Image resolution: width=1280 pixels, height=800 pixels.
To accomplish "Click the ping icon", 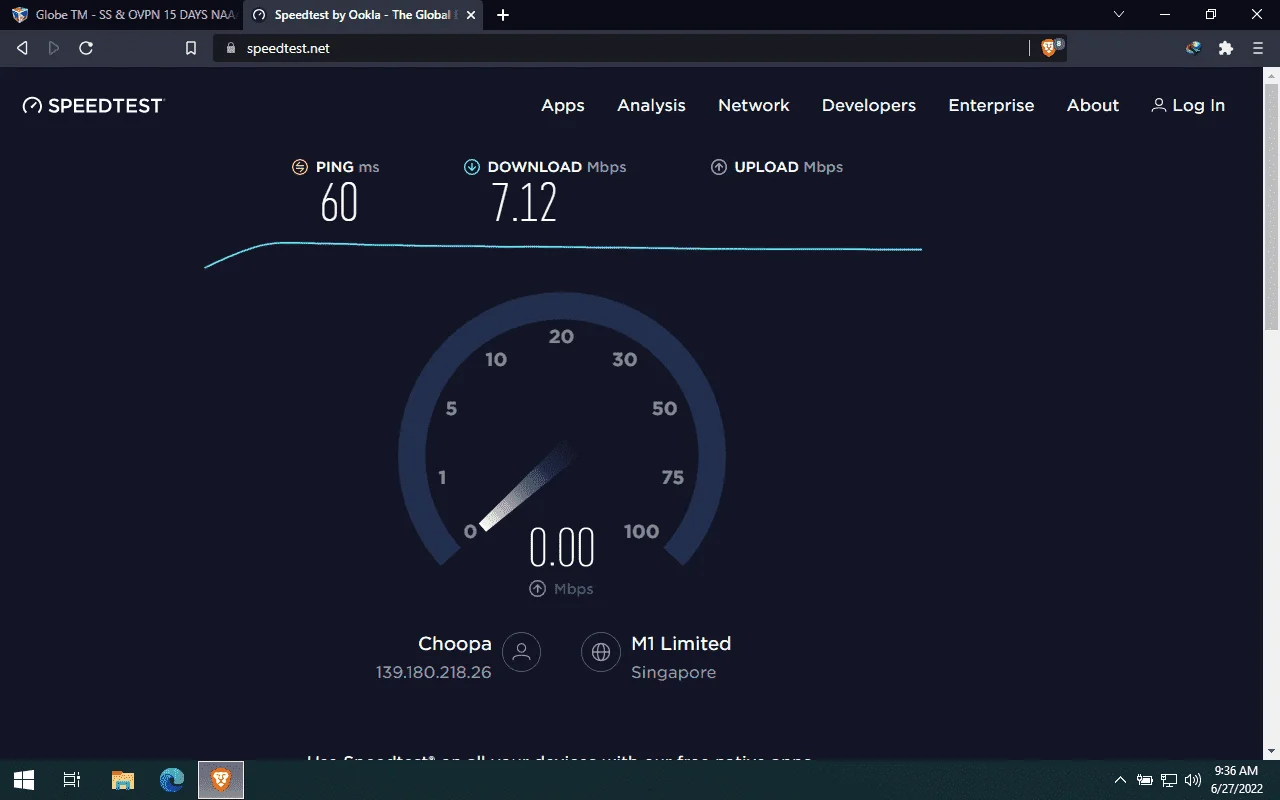I will click(300, 167).
